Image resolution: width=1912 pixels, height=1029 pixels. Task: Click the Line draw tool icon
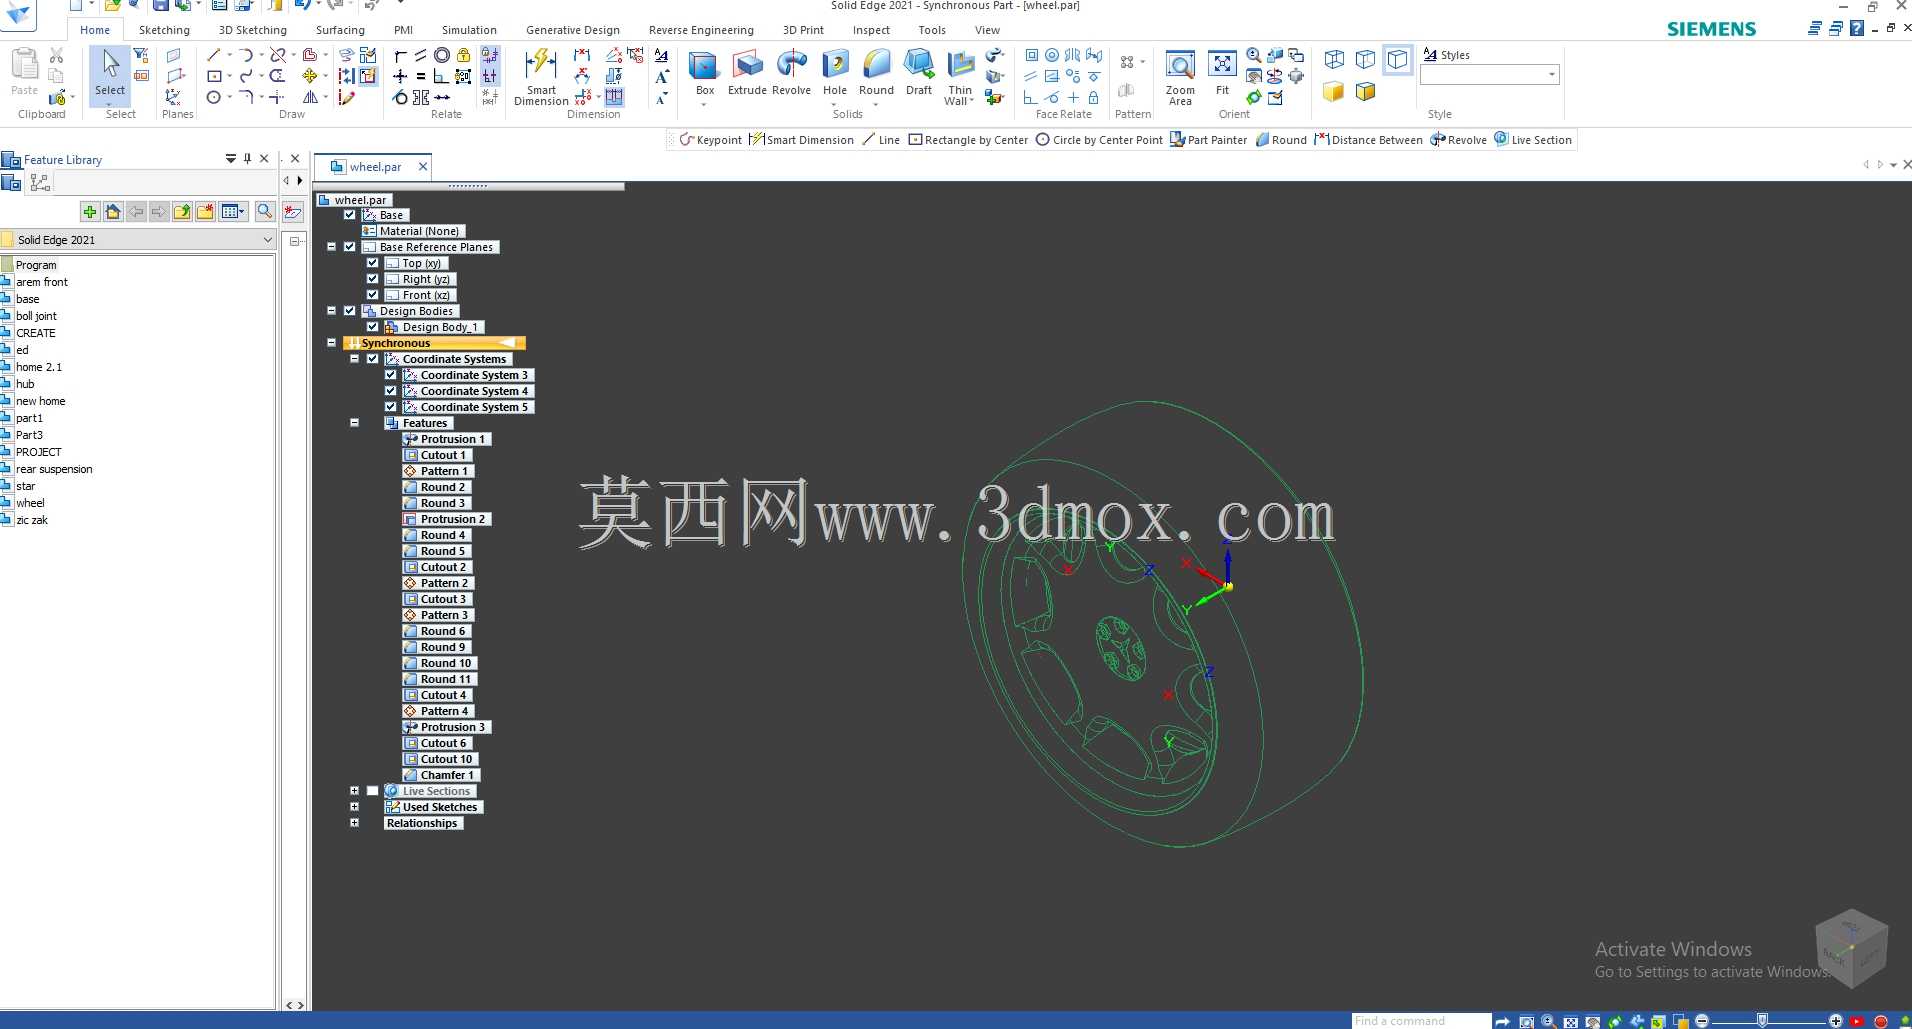(214, 55)
